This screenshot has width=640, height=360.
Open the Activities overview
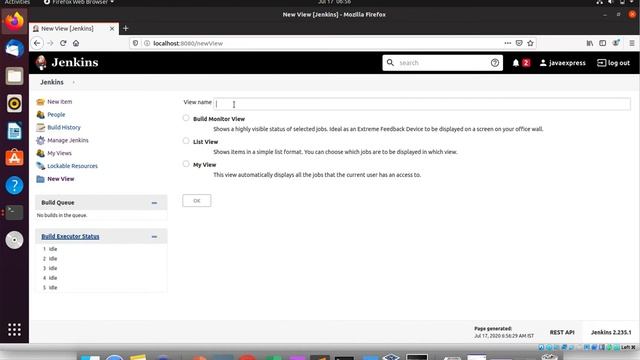coord(17,2)
